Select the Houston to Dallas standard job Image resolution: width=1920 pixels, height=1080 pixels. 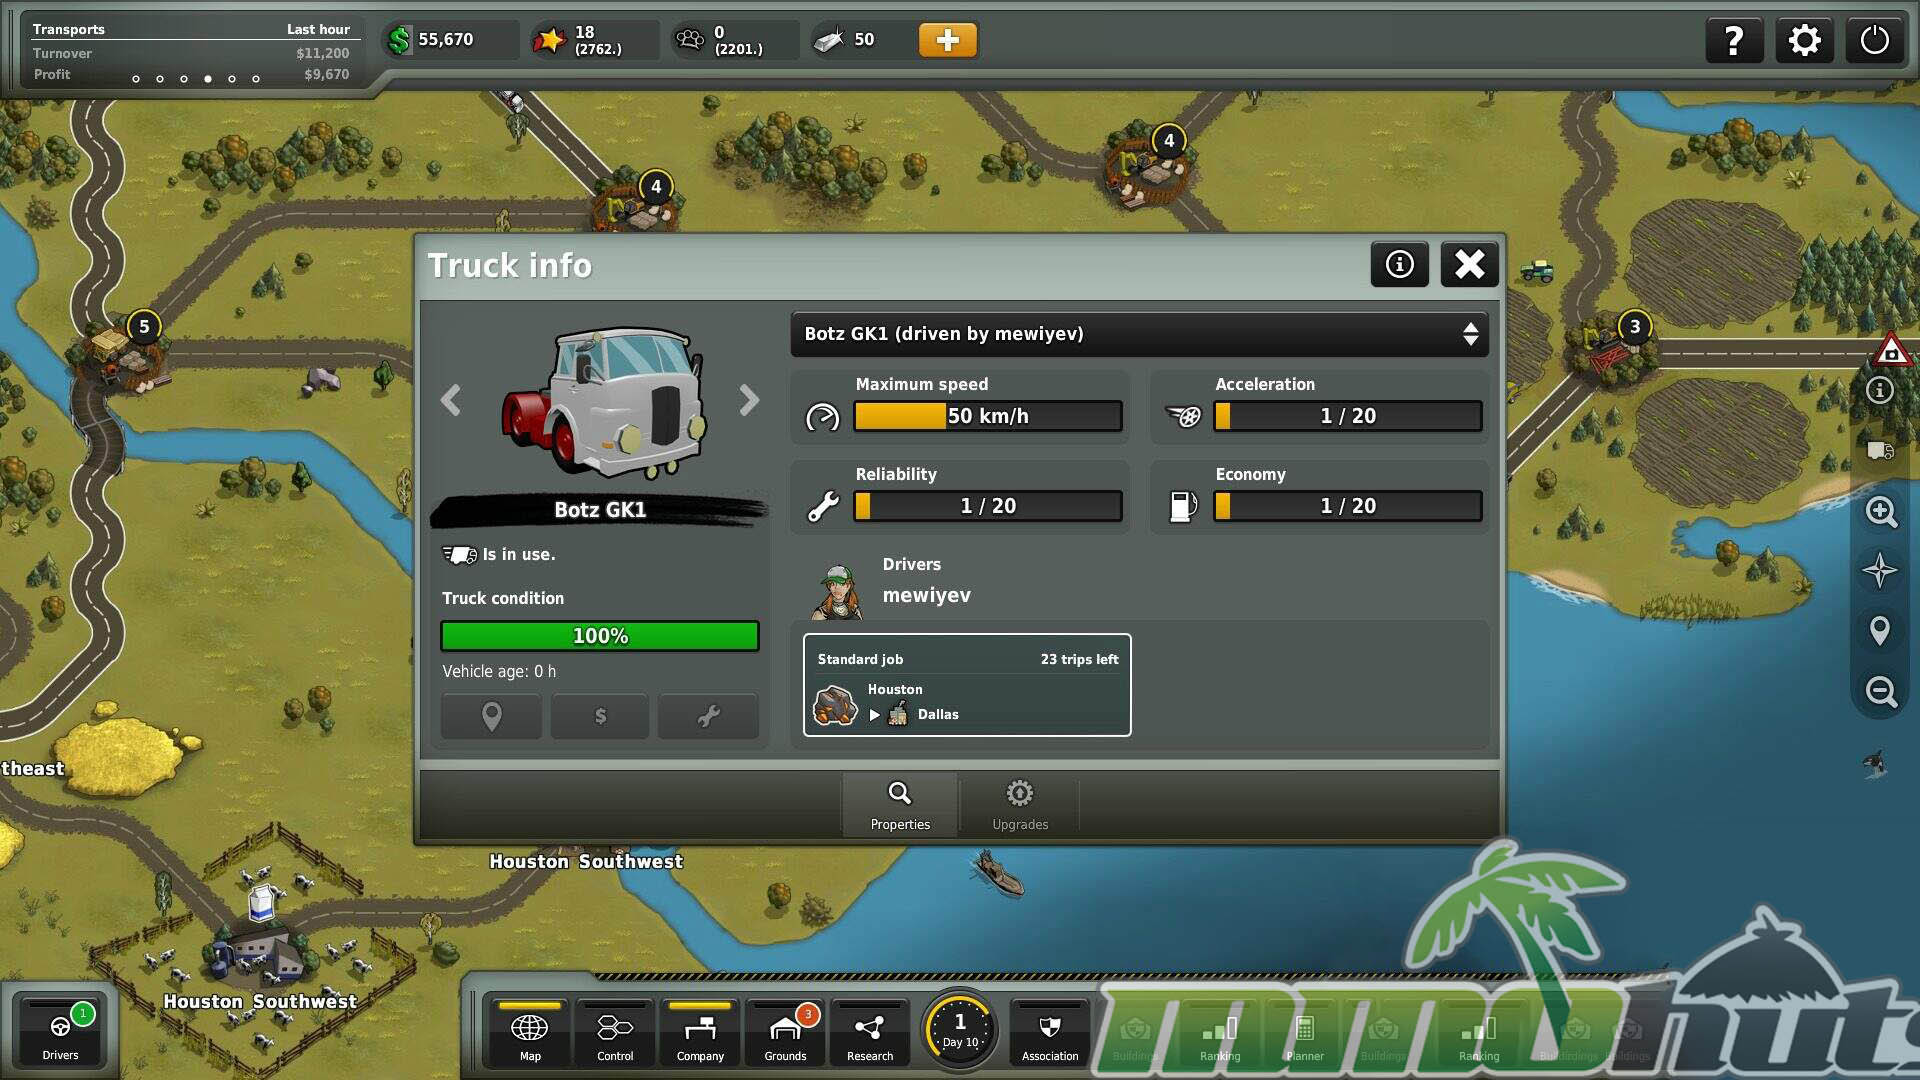[966, 686]
